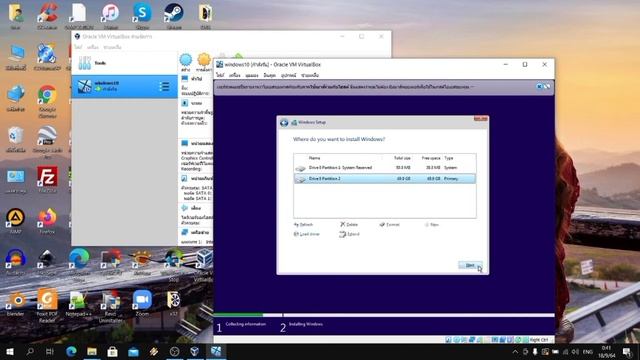Open Microsoft Store from taskbar
640x360 pixels.
click(x=112, y=351)
